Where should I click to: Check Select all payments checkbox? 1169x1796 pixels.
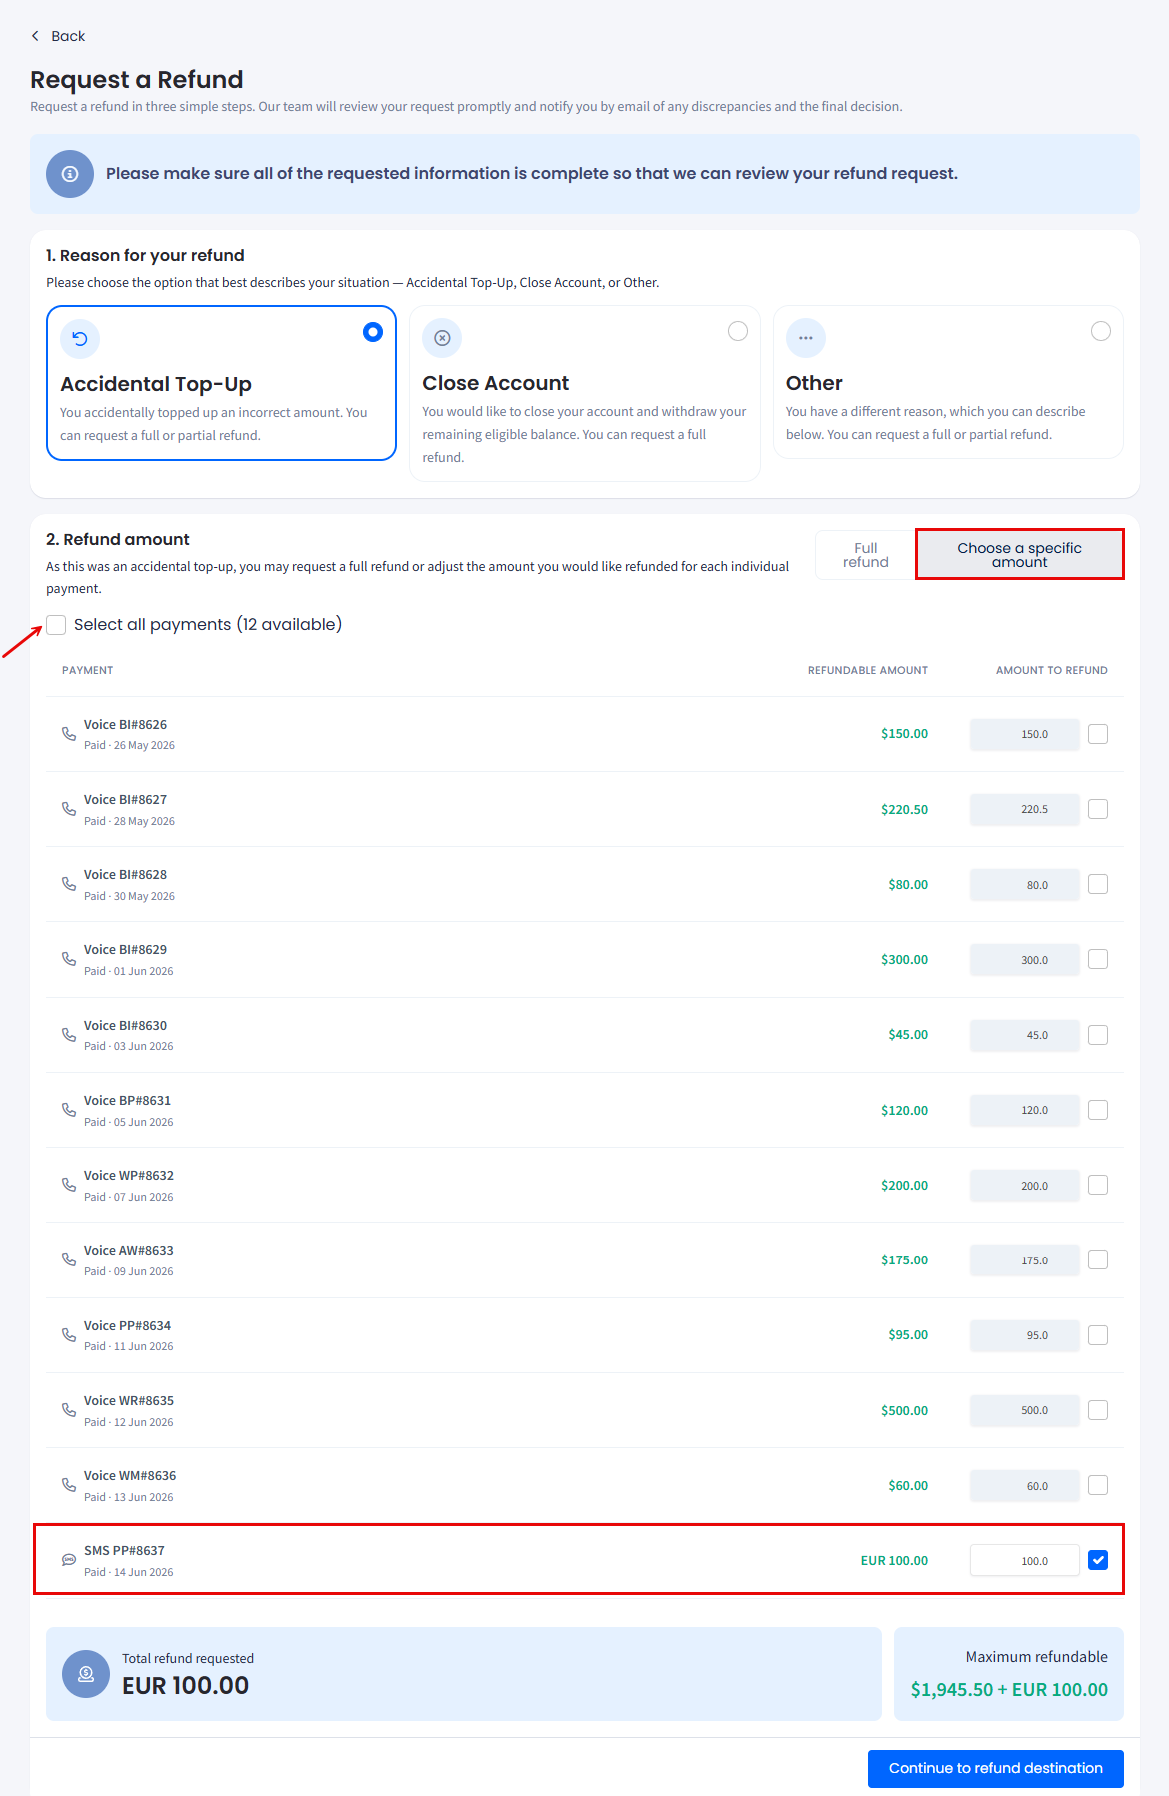pyautogui.click(x=56, y=625)
